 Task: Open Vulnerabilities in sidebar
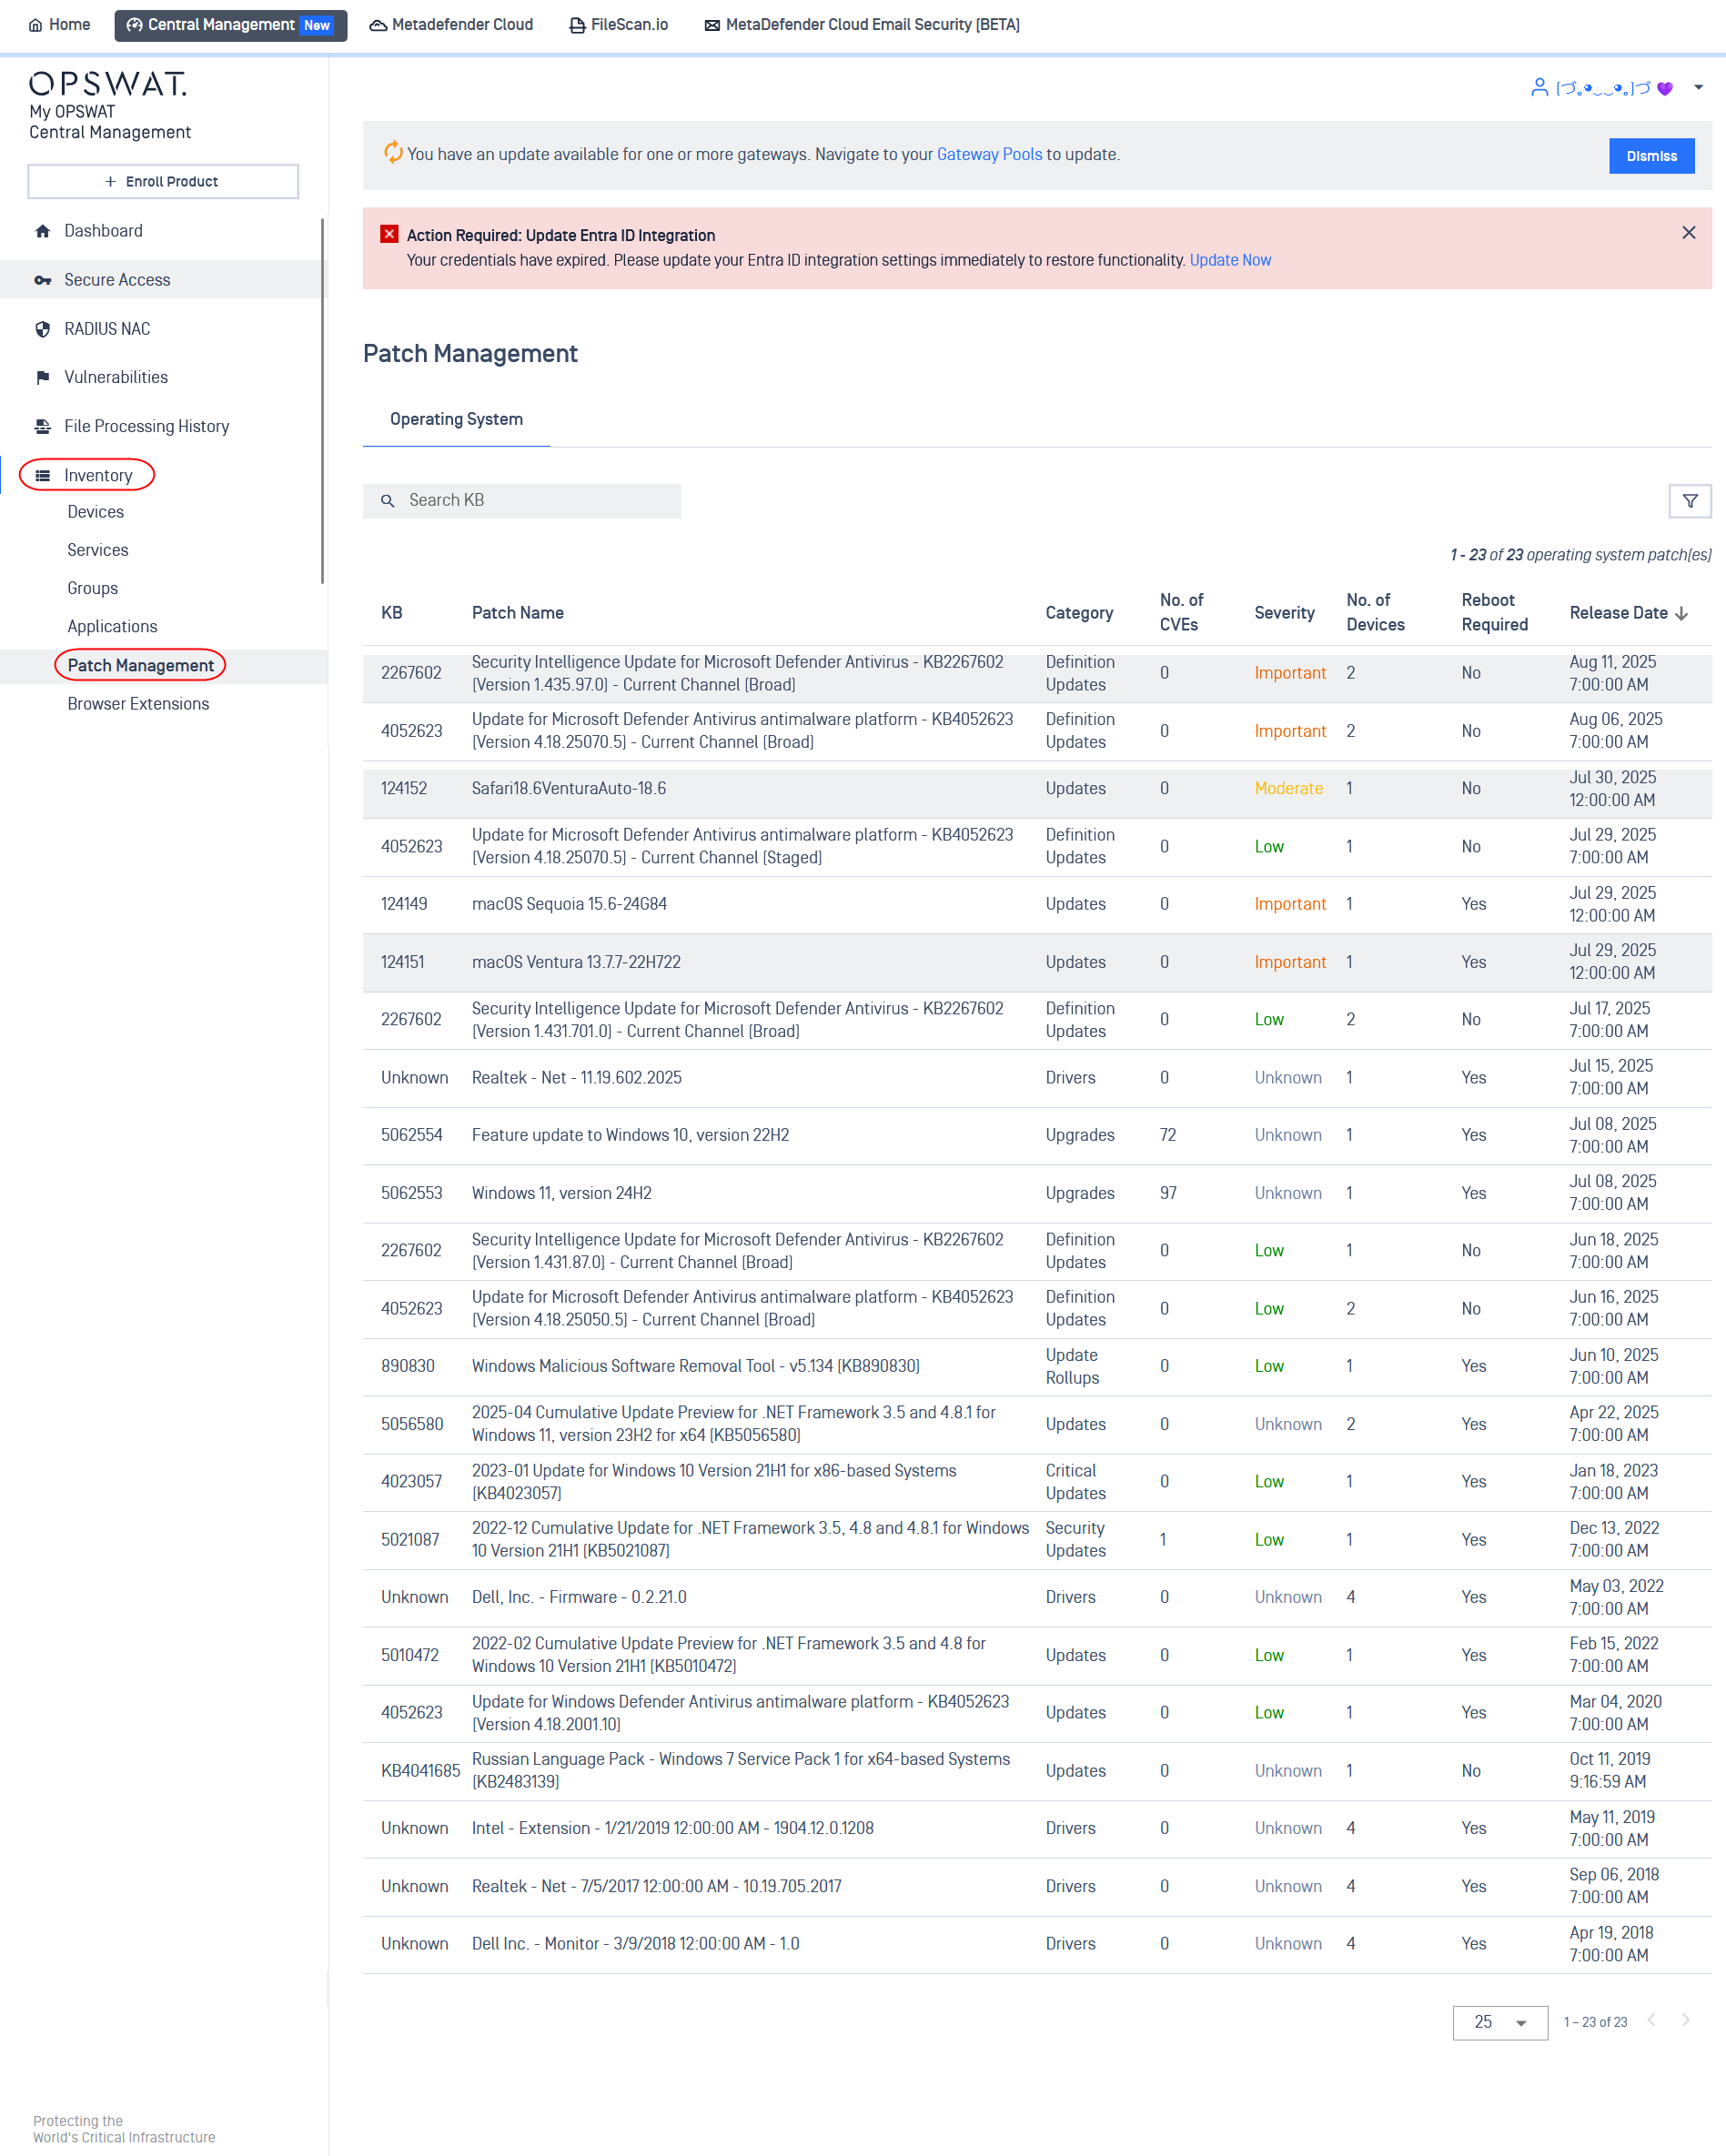coord(116,377)
